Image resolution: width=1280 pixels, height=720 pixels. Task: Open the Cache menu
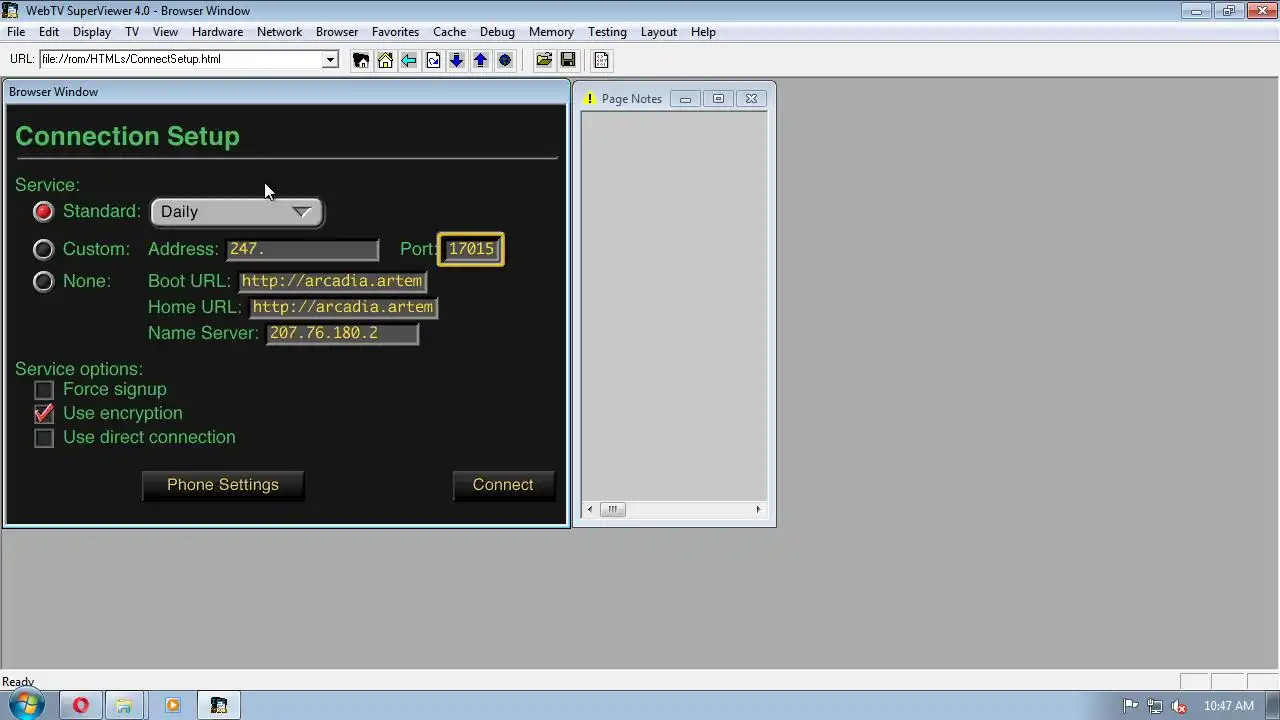[x=449, y=32]
